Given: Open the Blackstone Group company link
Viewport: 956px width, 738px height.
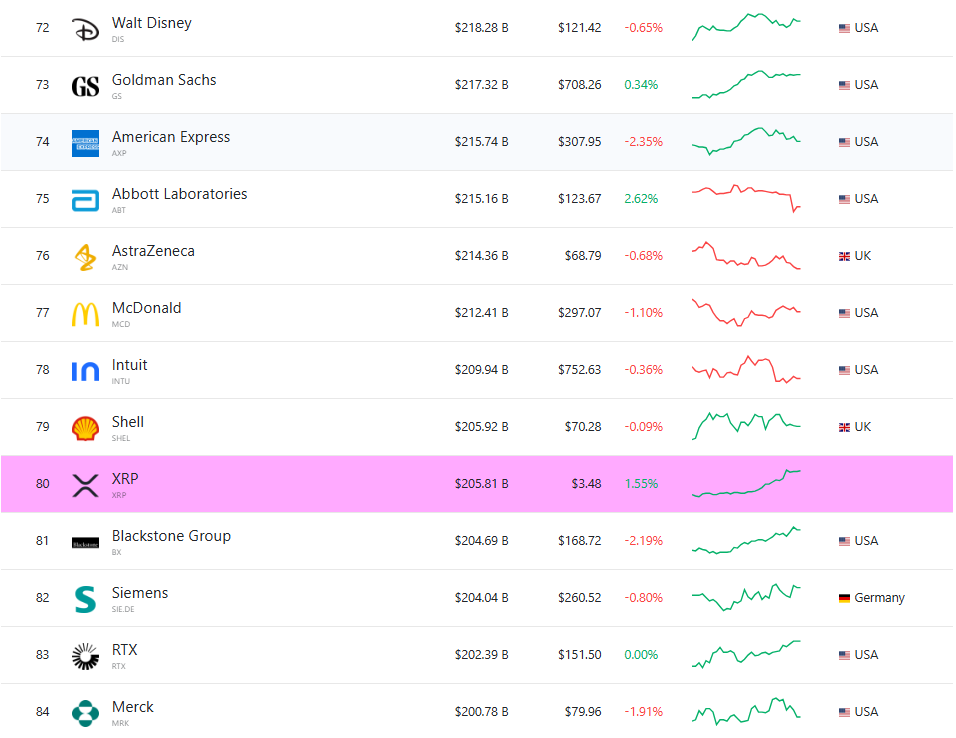Looking at the screenshot, I should pos(171,536).
